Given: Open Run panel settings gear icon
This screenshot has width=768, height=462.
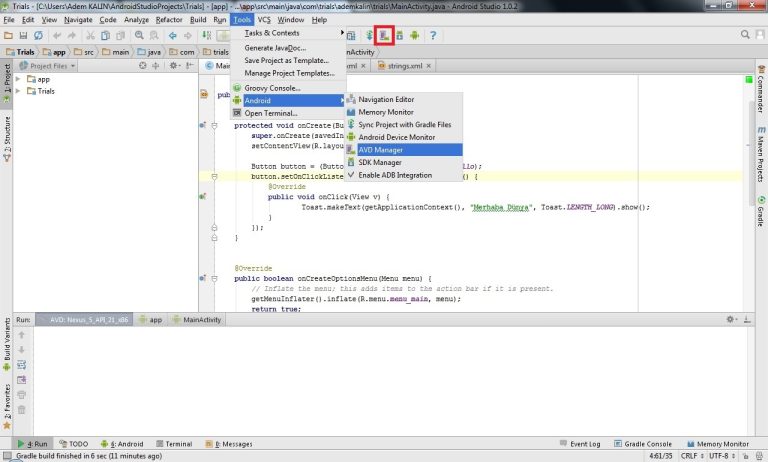Looking at the screenshot, I should [729, 321].
